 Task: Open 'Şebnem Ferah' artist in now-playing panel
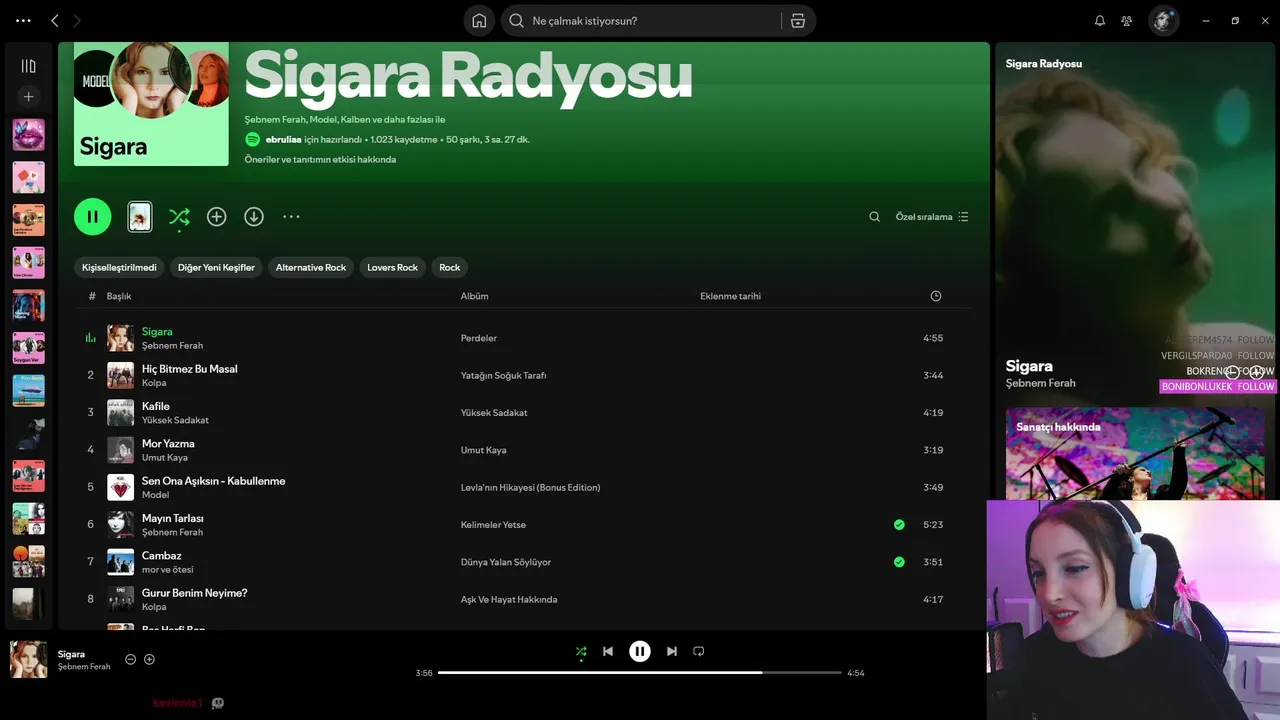(1041, 383)
